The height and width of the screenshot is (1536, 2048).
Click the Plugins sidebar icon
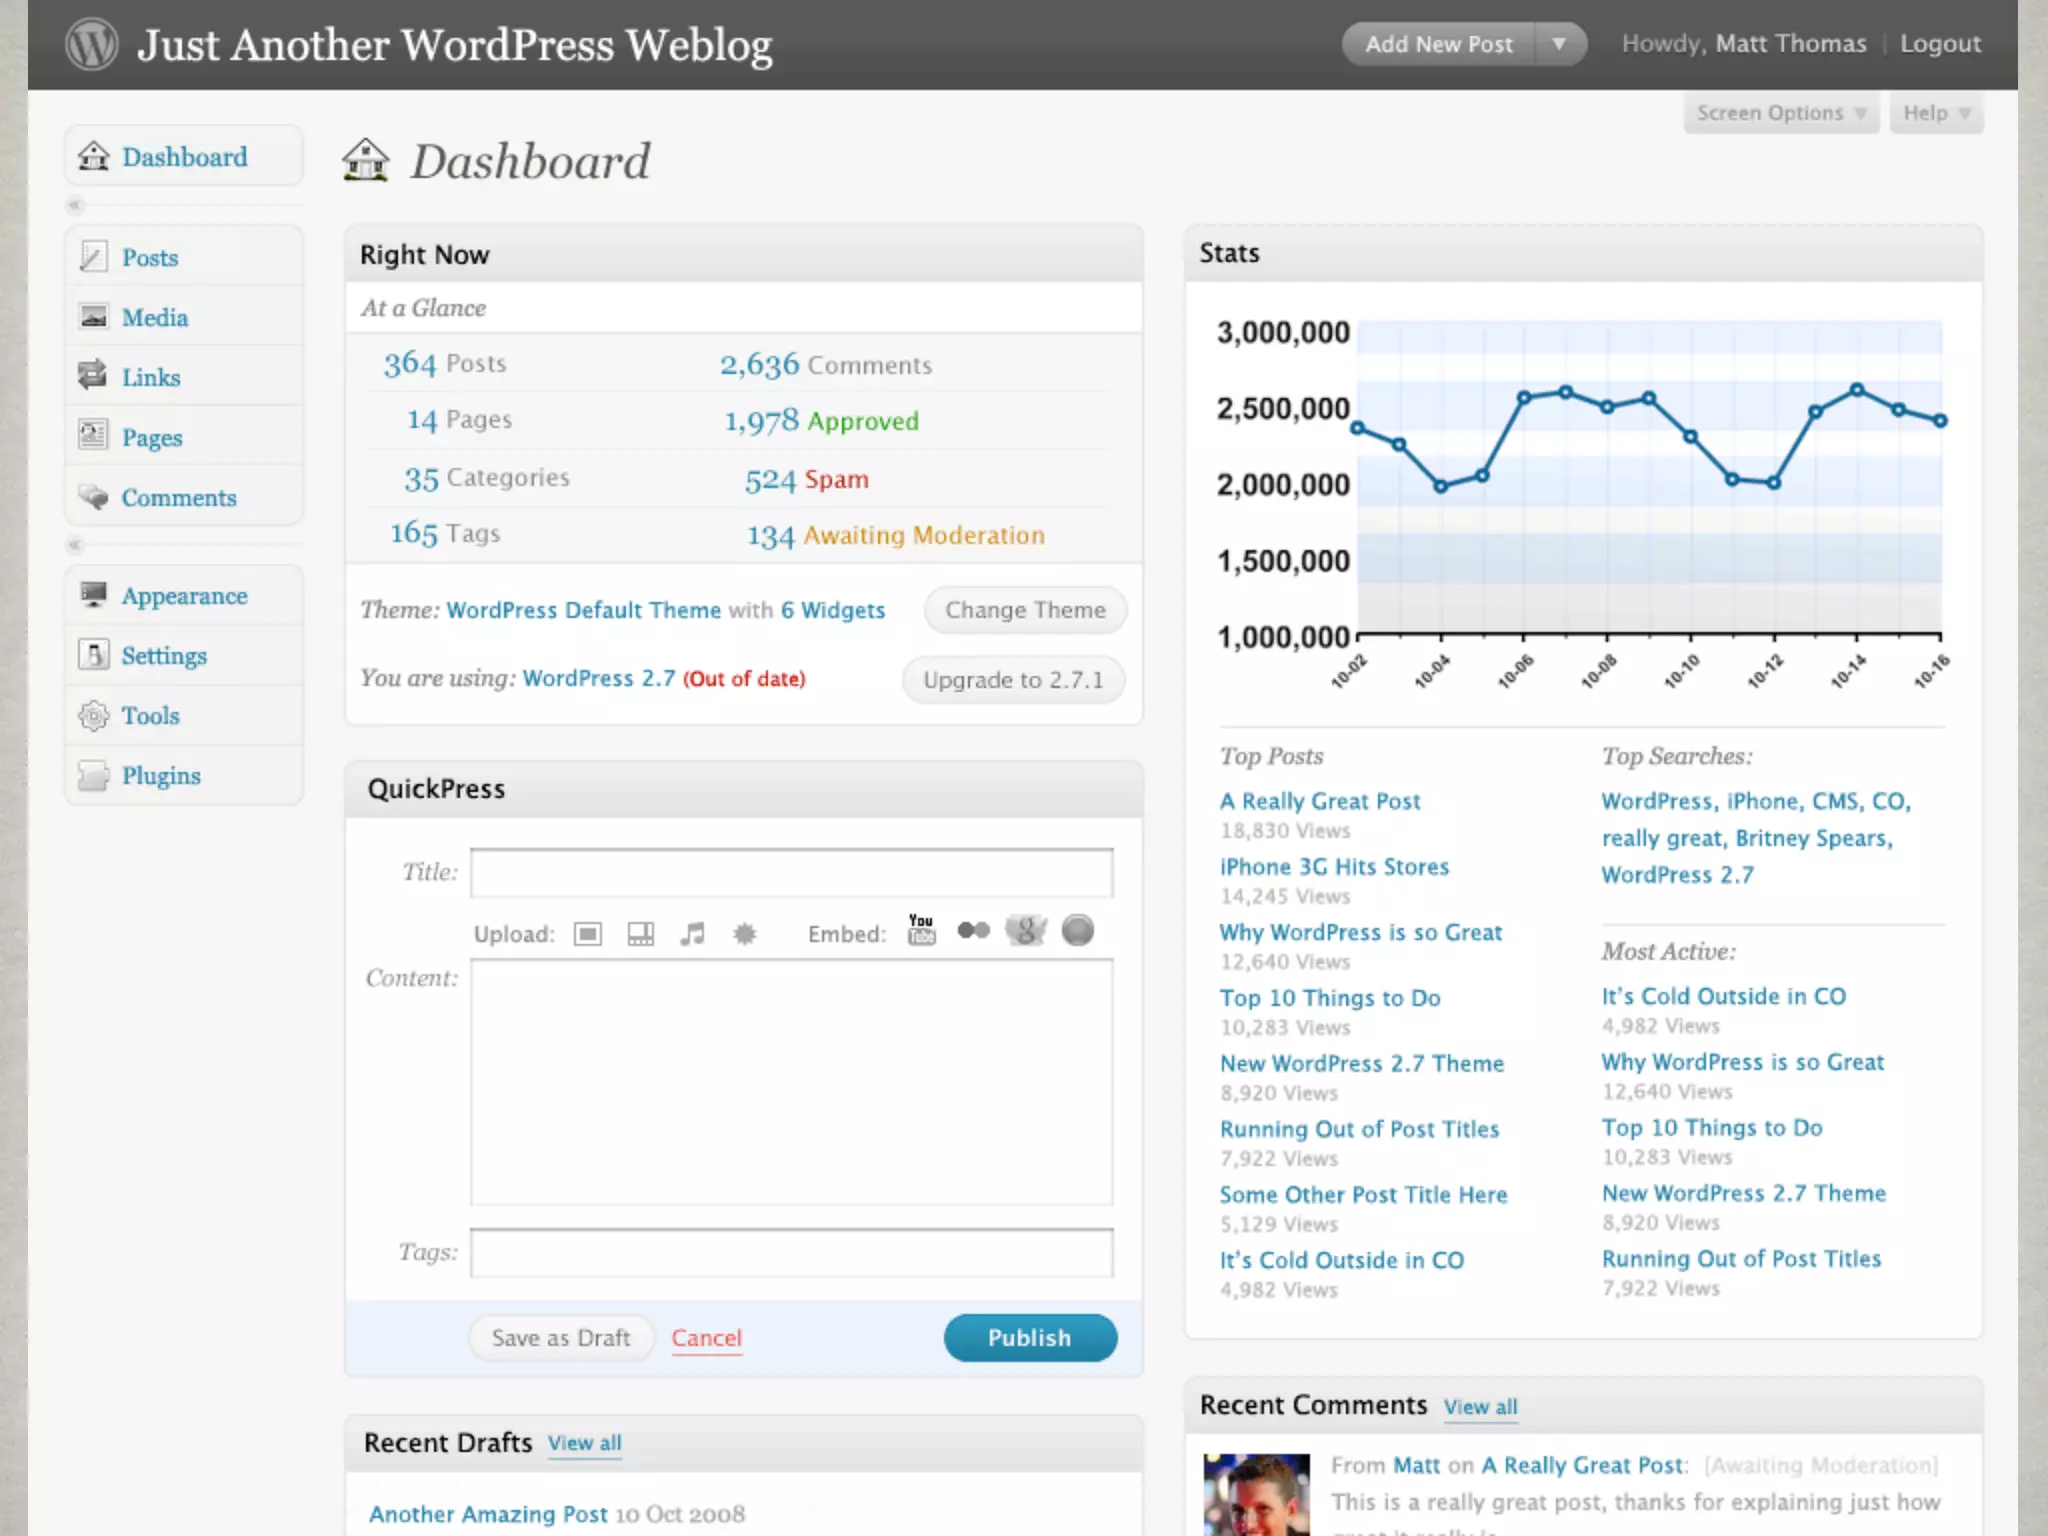pos(93,776)
